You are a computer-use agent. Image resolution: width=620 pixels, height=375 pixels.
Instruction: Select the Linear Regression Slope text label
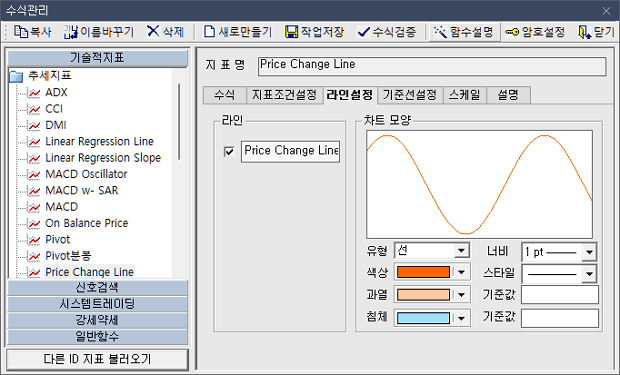(x=103, y=158)
